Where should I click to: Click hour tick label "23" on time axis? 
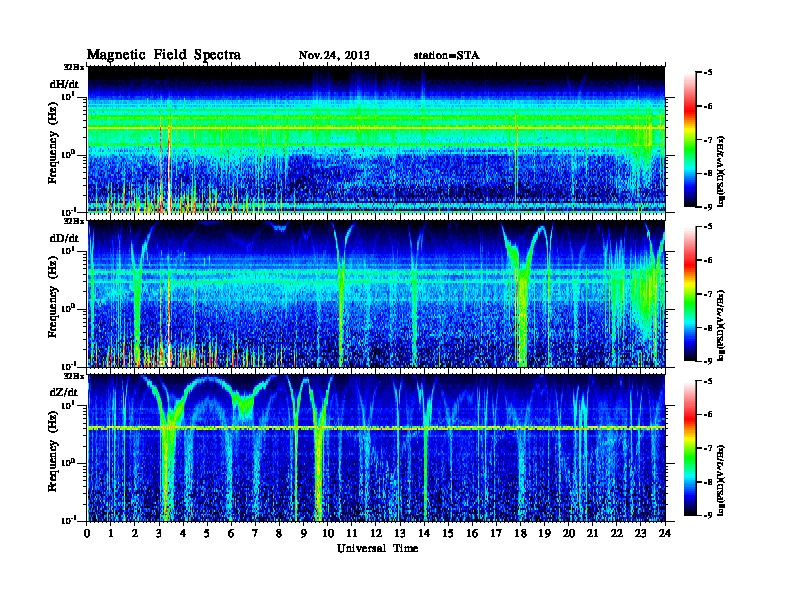641,533
